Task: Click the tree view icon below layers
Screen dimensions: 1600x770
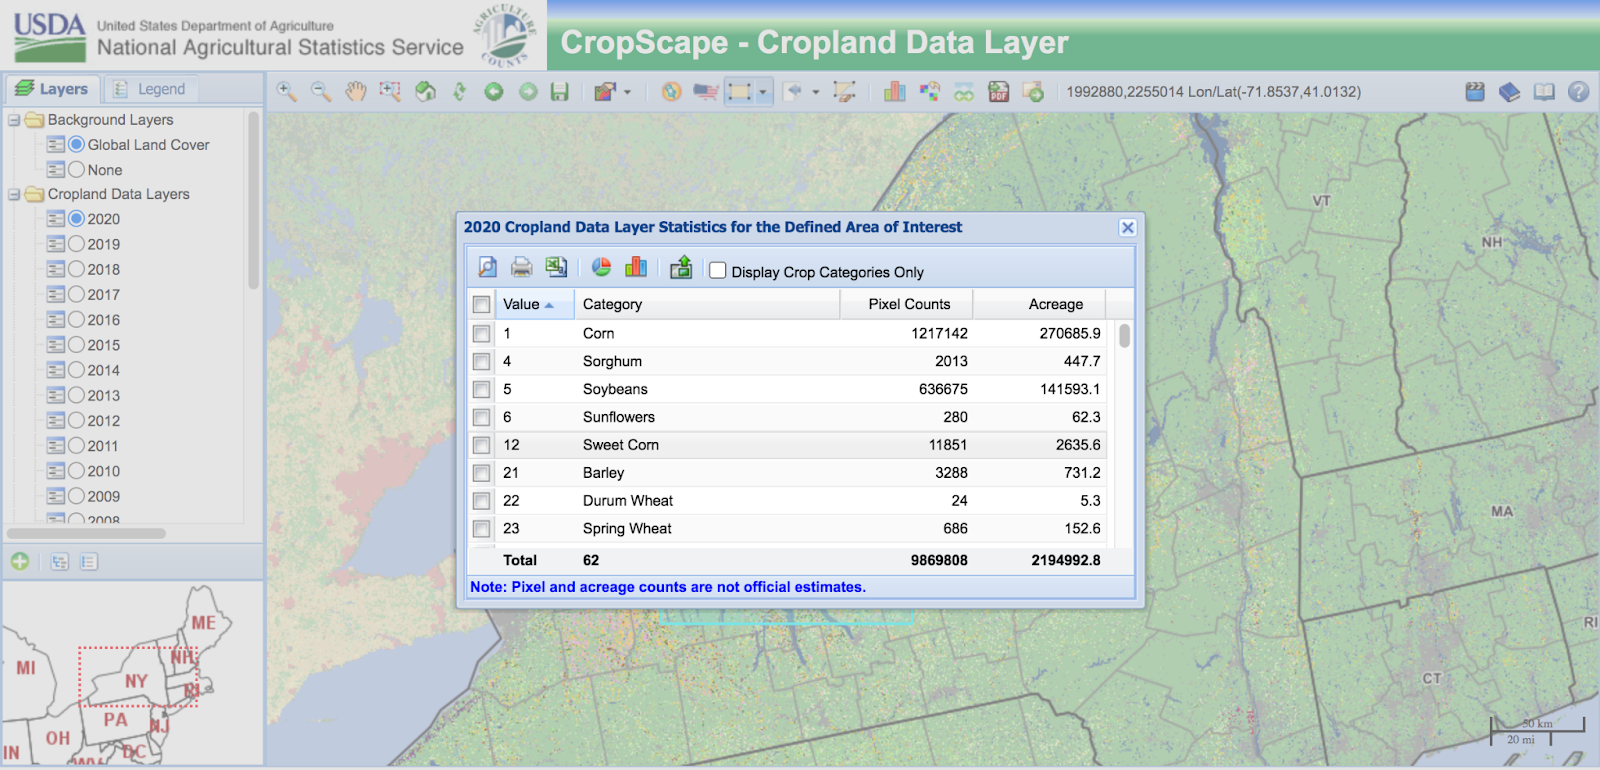Action: click(60, 562)
